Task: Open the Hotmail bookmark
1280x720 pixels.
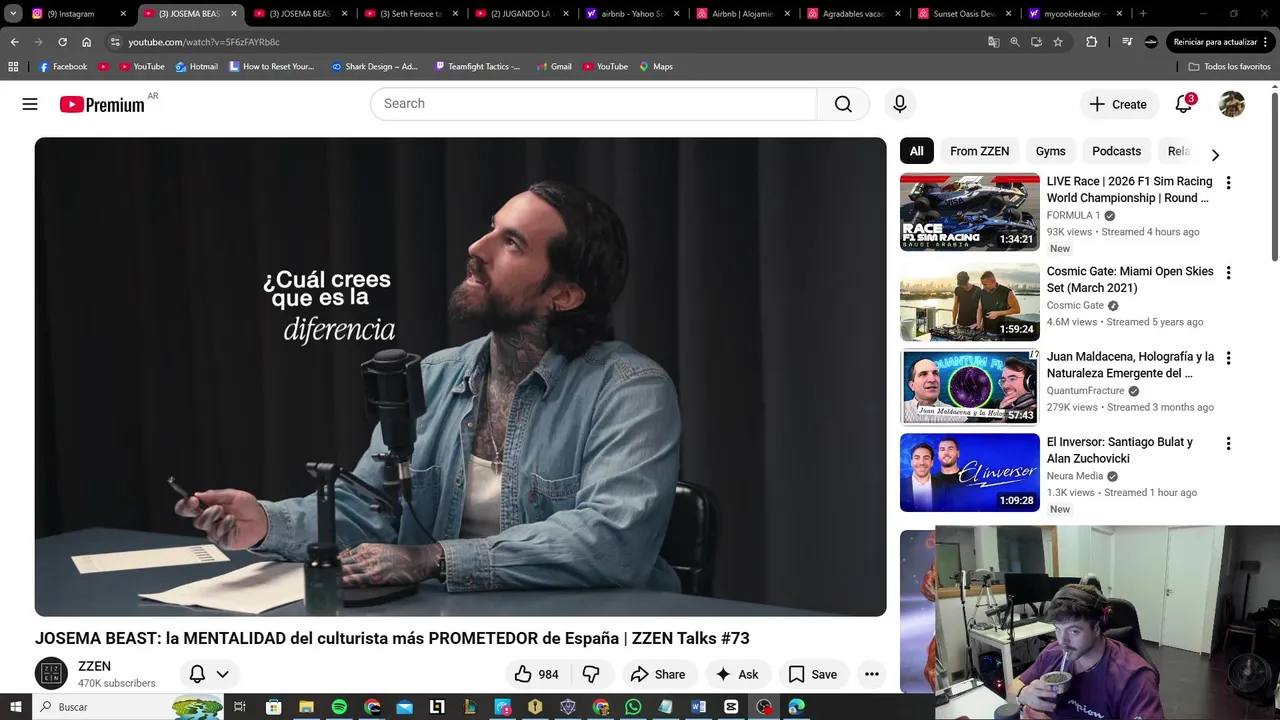Action: click(196, 66)
